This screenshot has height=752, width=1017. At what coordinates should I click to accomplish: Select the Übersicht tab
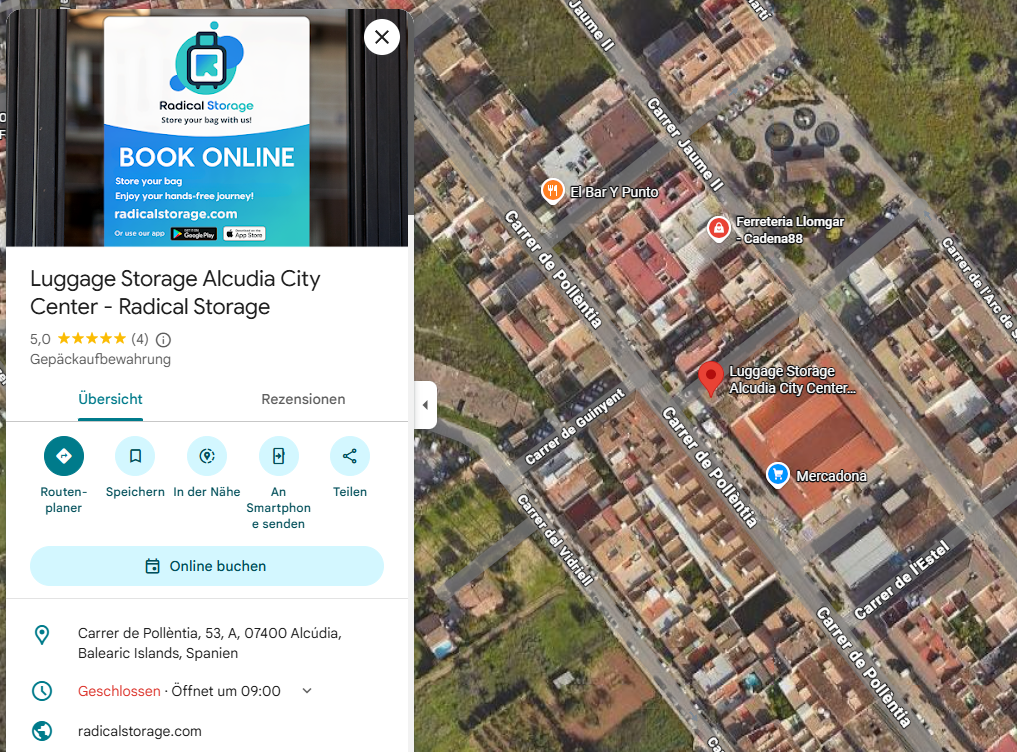click(110, 399)
